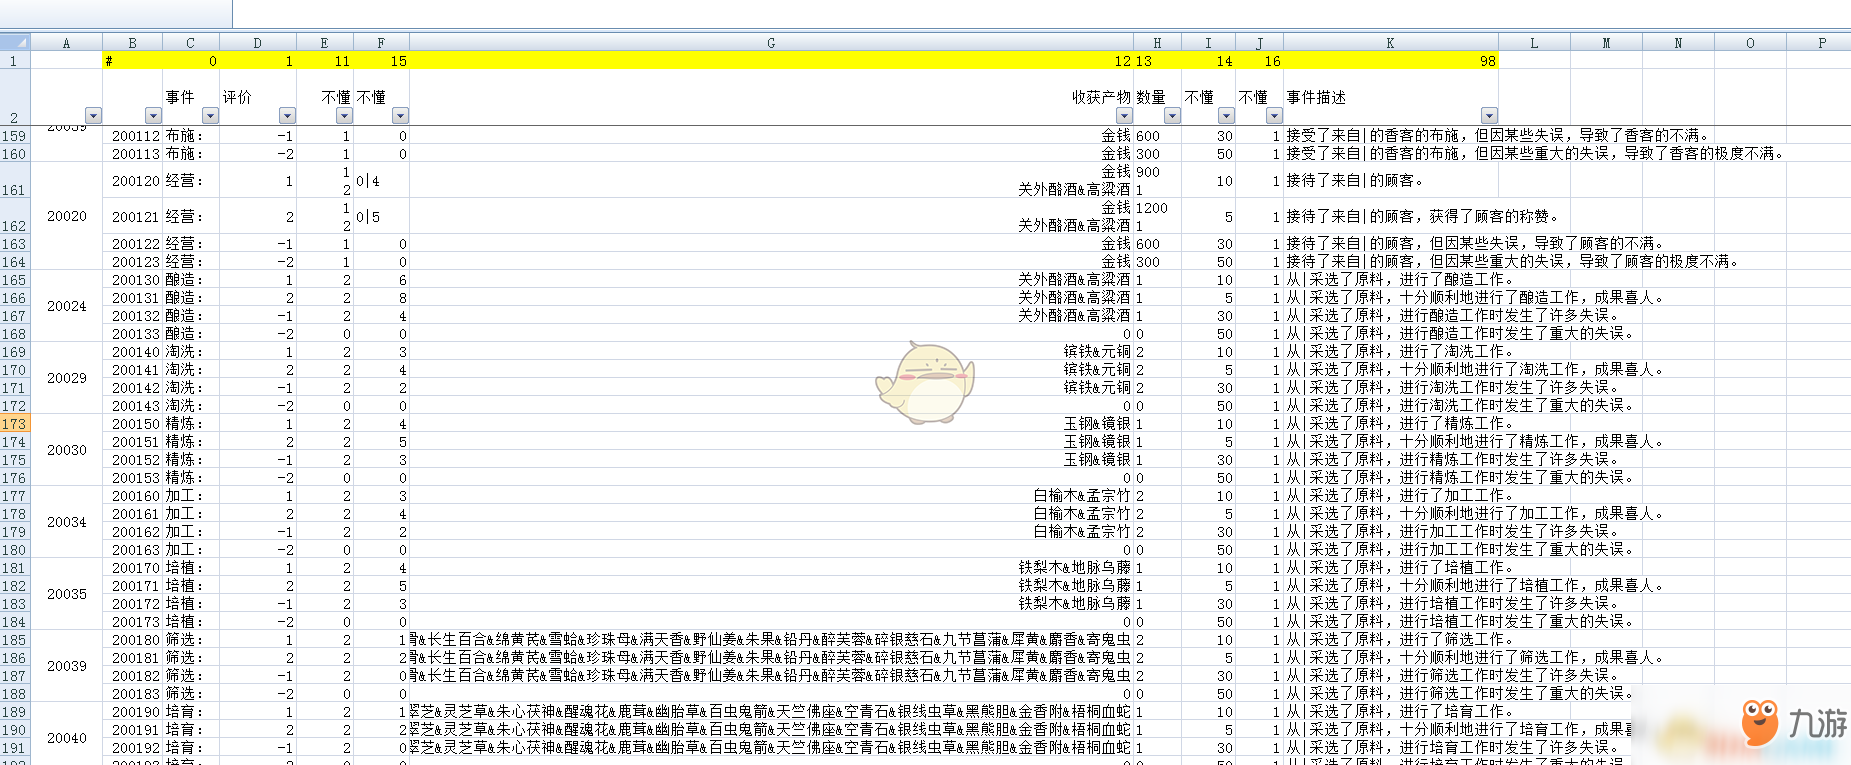The image size is (1851, 765).
Task: Select column L header
Action: 1534,43
